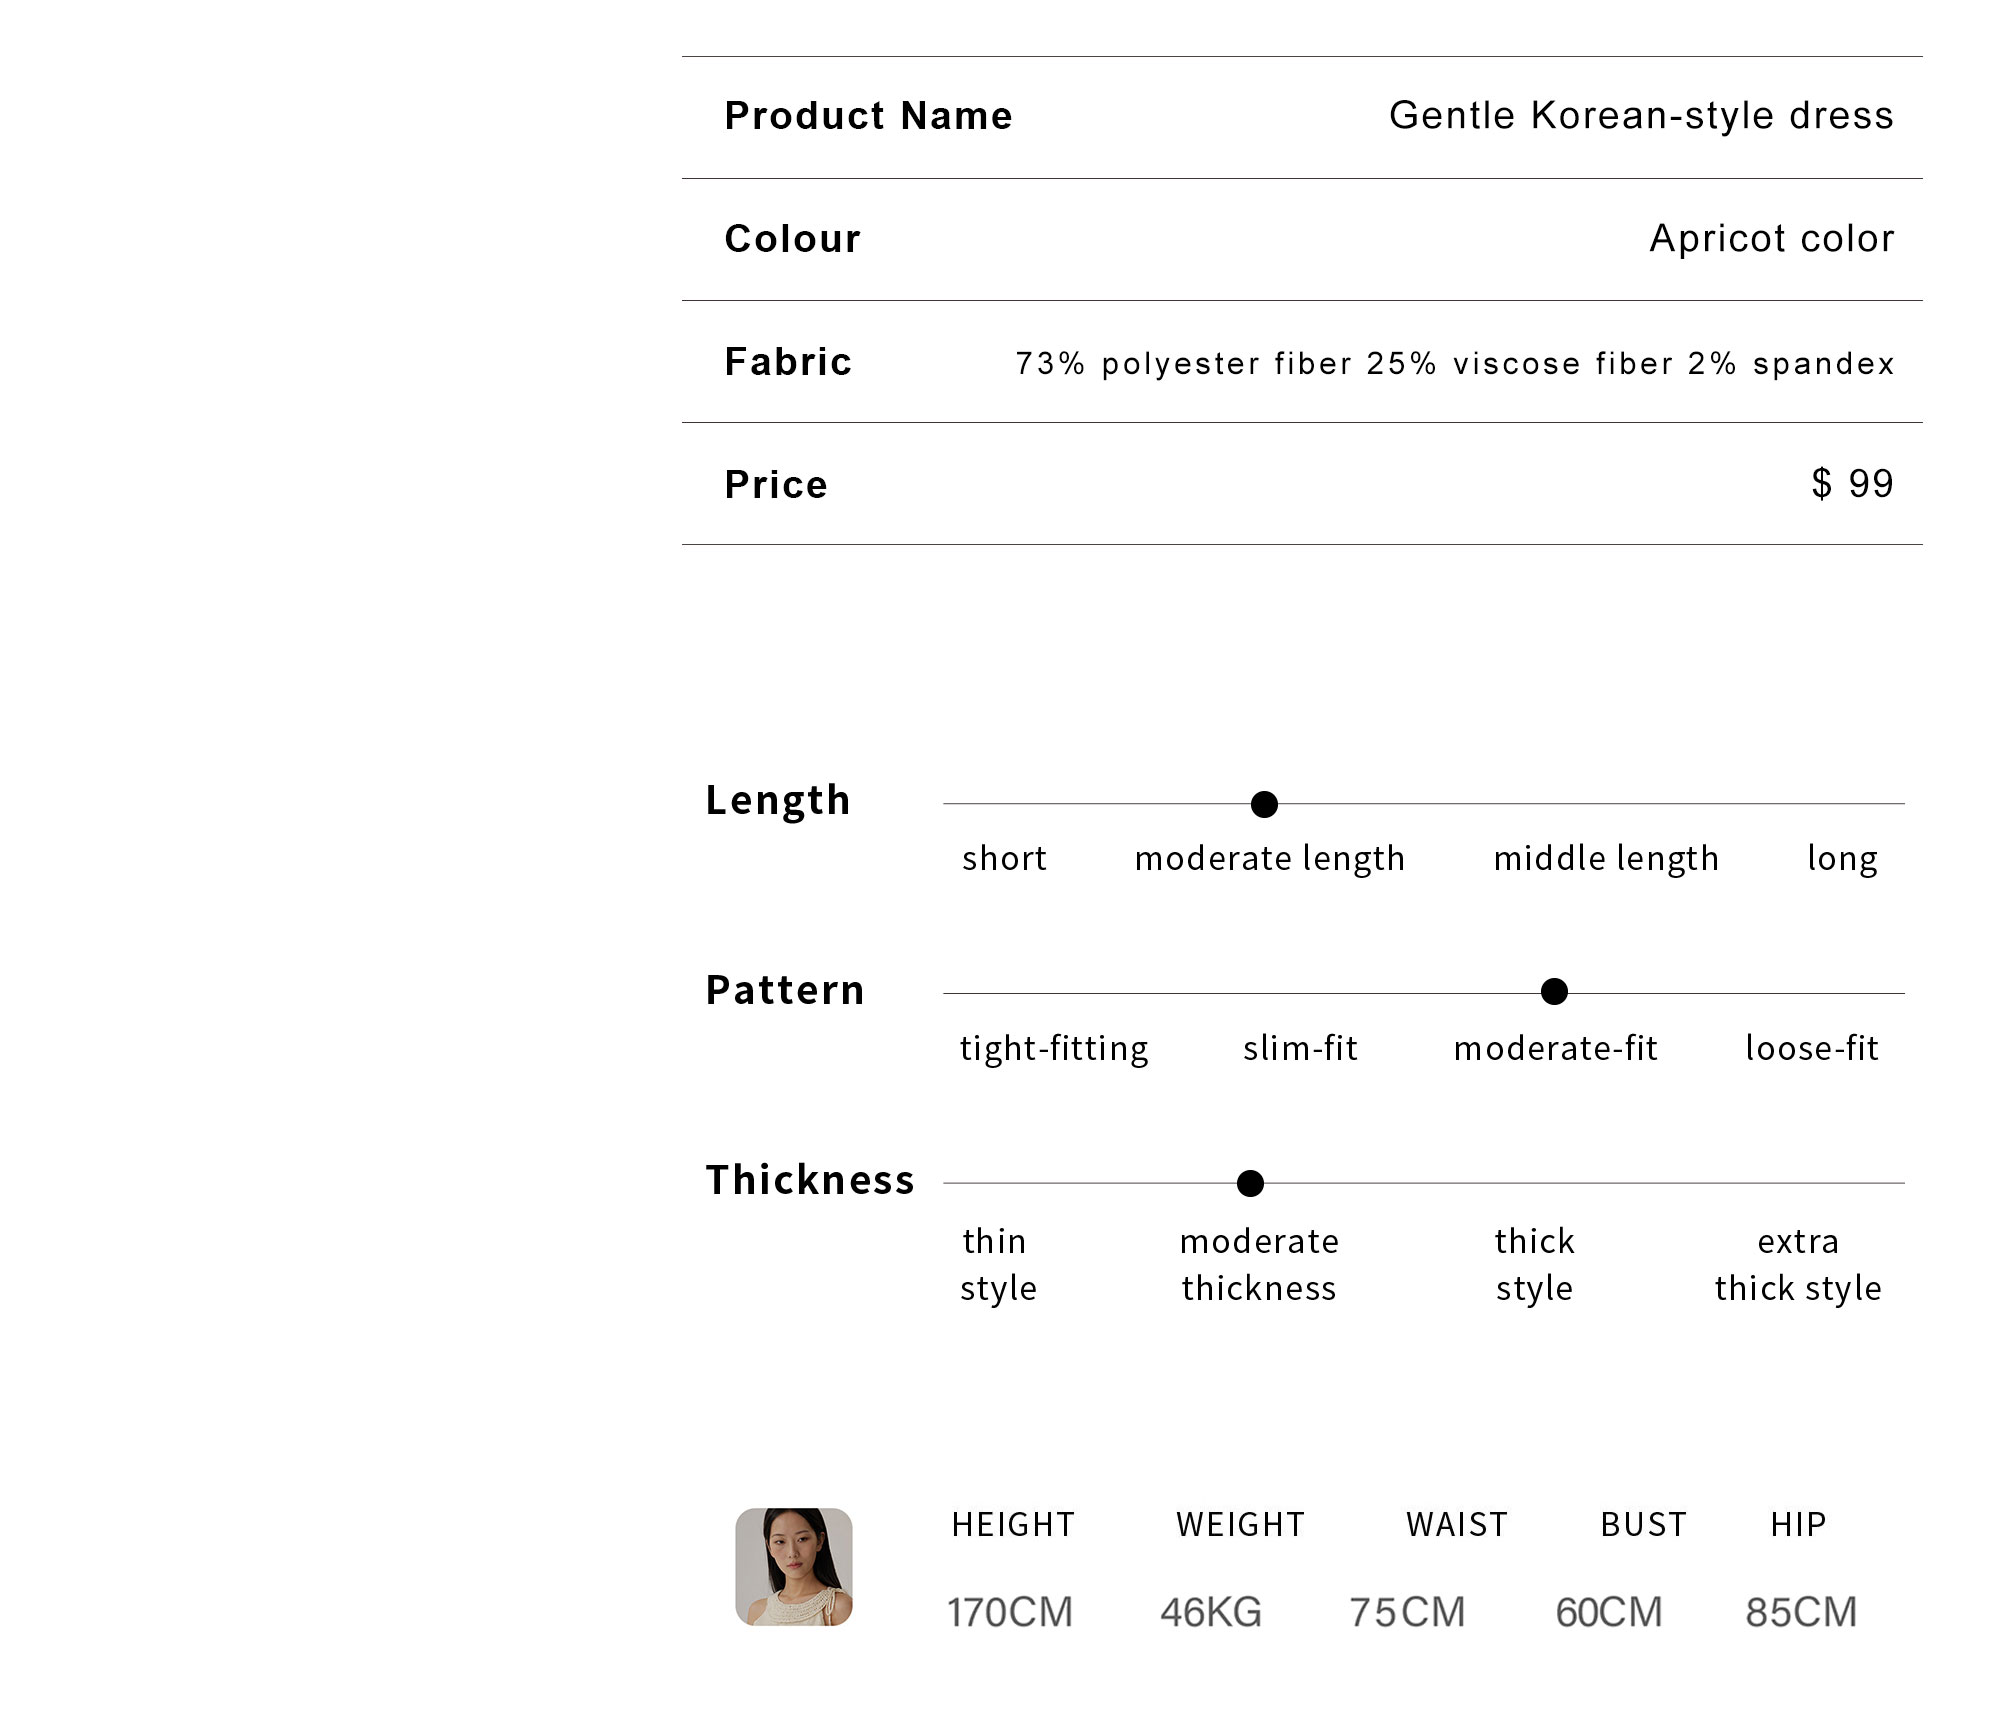Click the '$ 99' price value
The height and width of the screenshot is (1732, 2000).
click(1852, 484)
